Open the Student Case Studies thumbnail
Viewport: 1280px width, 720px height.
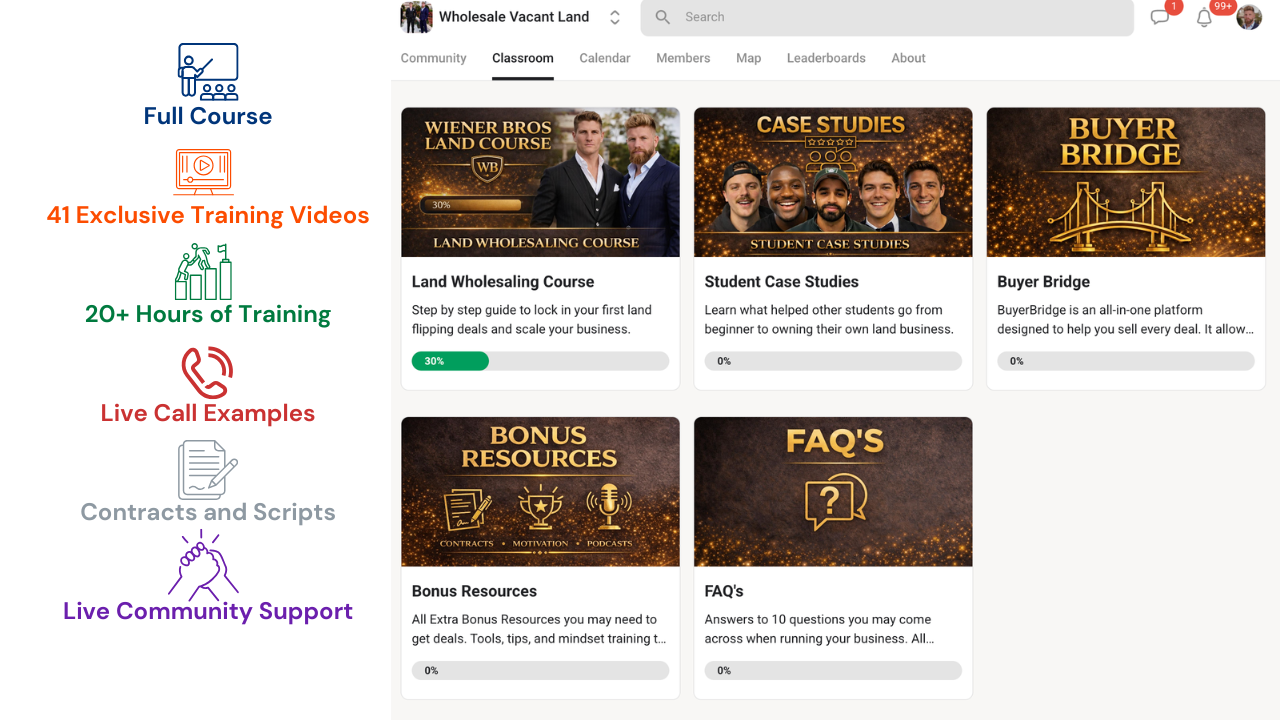pos(833,182)
